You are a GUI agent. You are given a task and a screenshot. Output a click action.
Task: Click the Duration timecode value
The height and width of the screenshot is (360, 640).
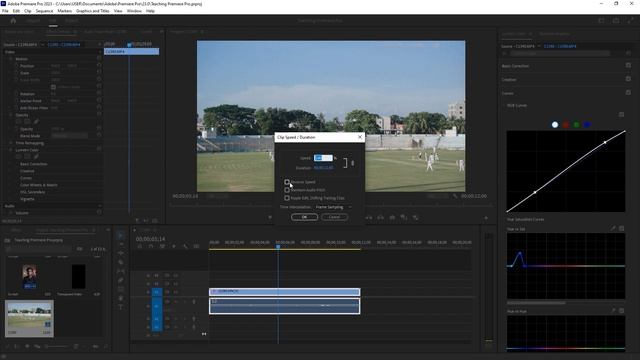(x=323, y=168)
